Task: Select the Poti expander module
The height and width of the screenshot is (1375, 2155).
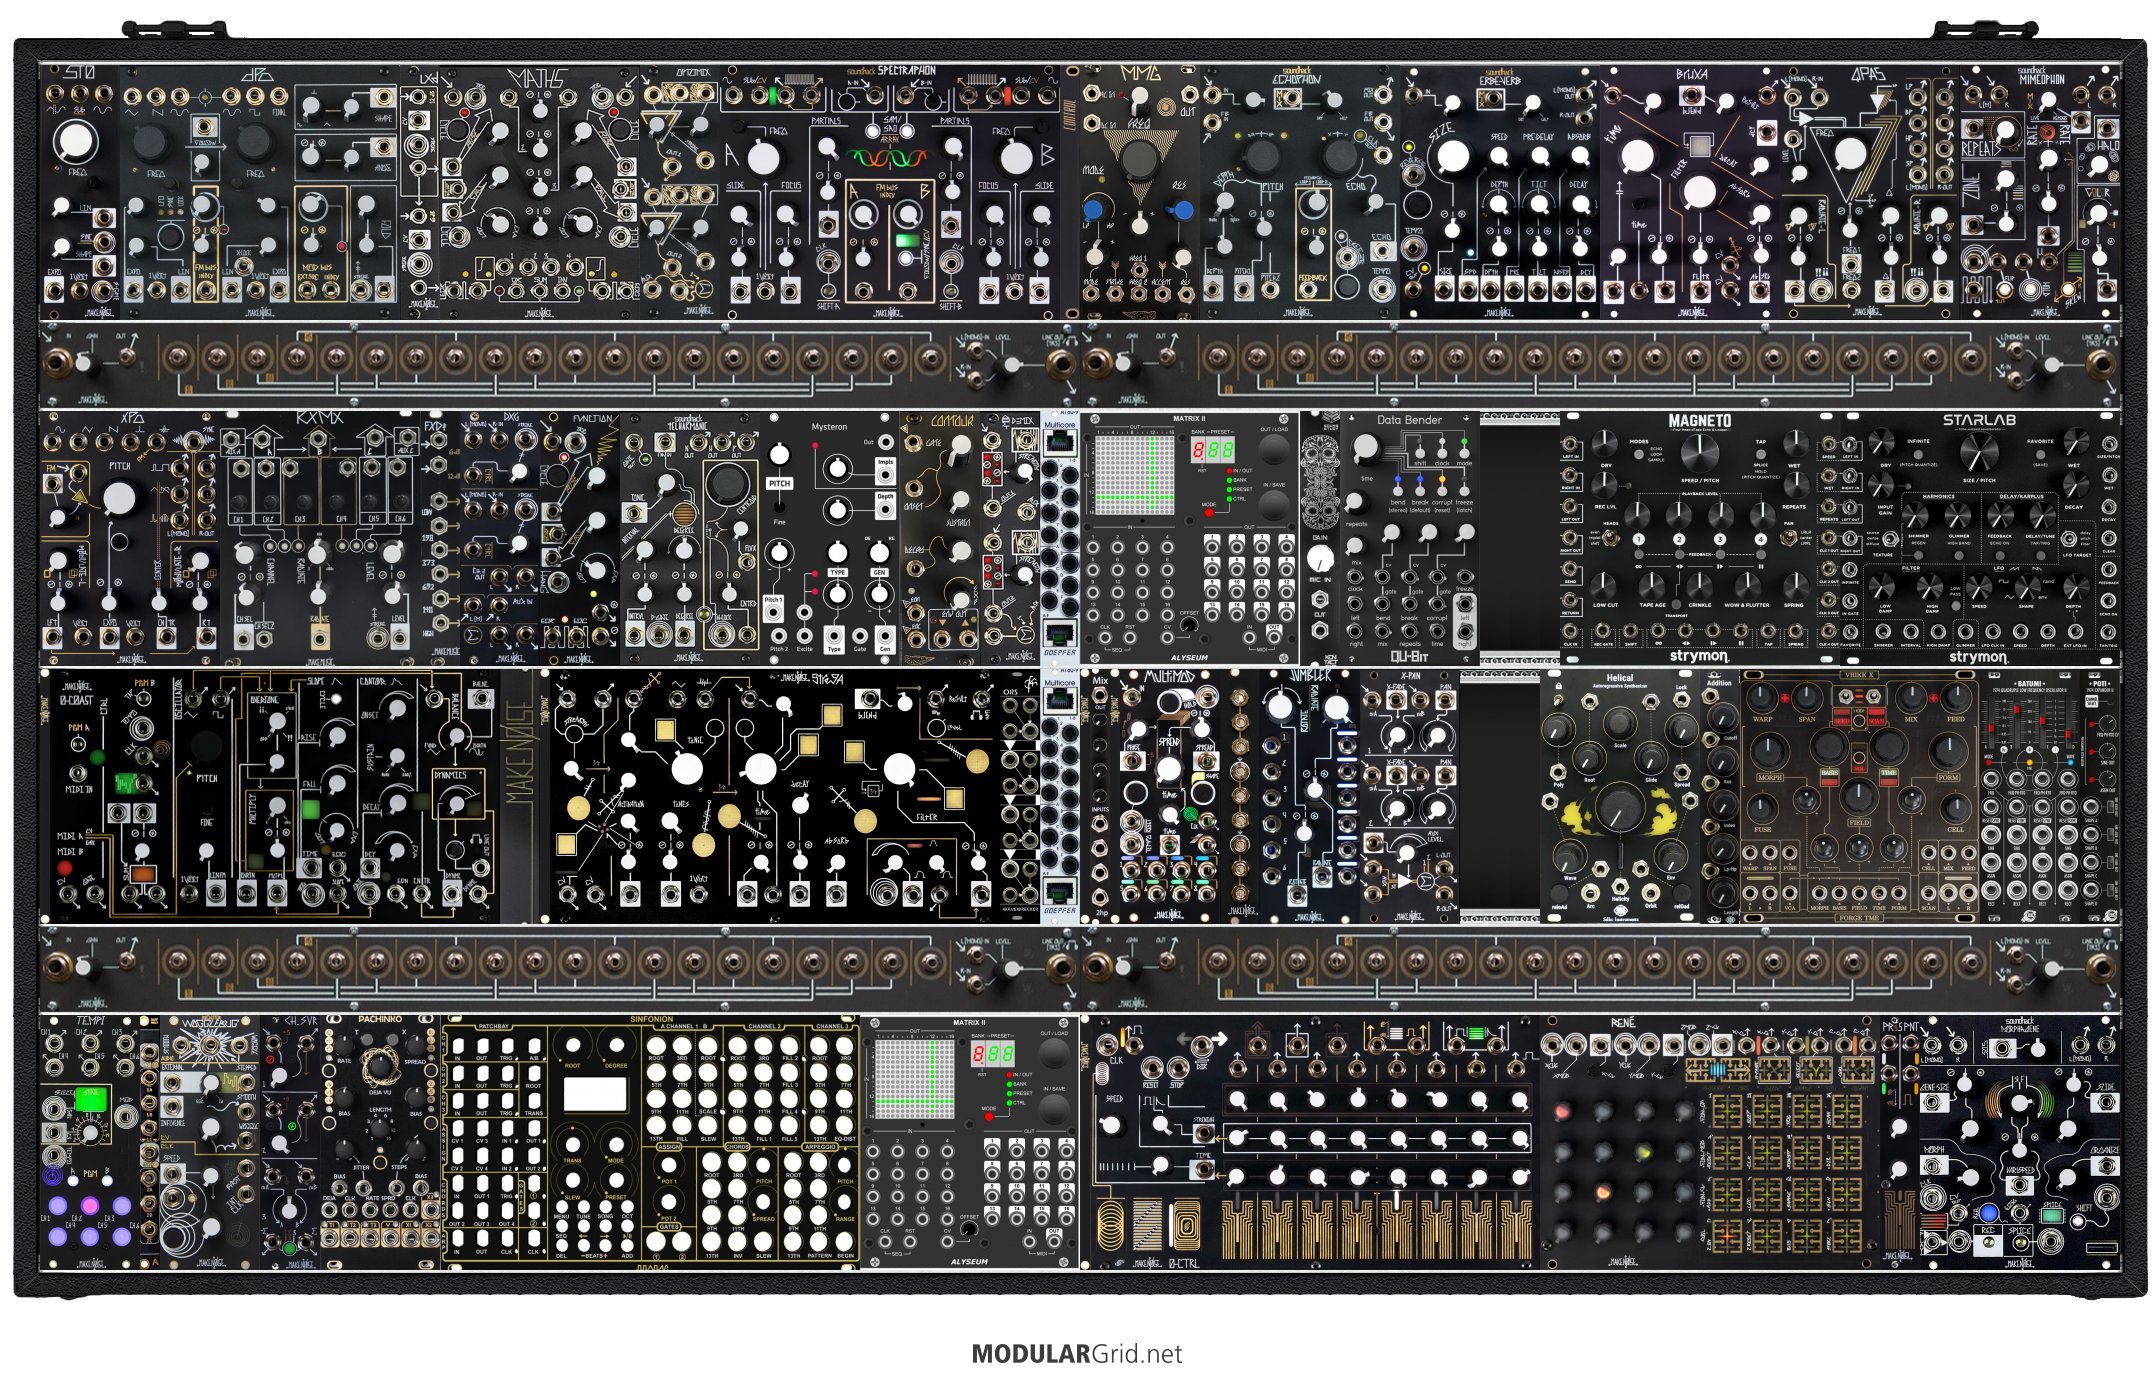Action: 2100,795
